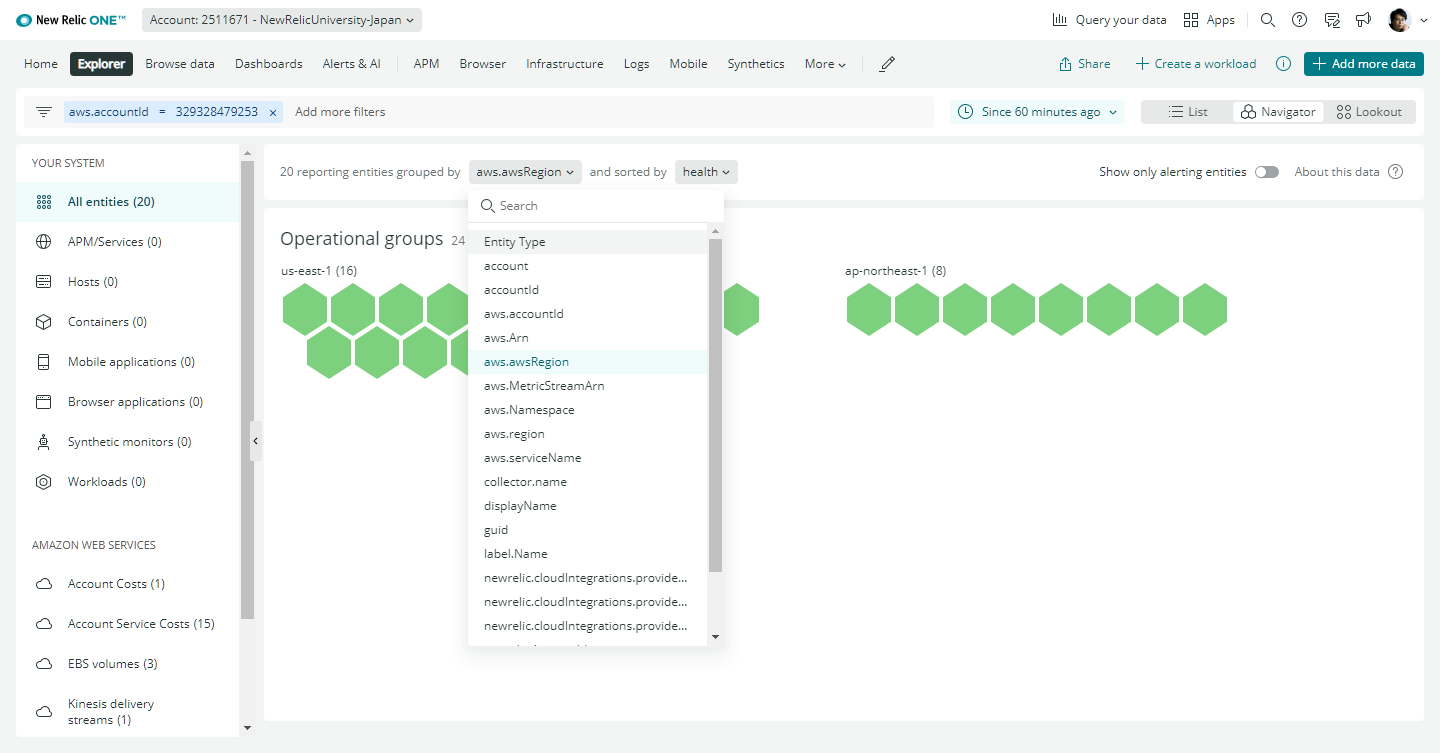Screen dimensions: 1440x753
Task: Click the Mobile applications phone icon
Action: (x=43, y=362)
